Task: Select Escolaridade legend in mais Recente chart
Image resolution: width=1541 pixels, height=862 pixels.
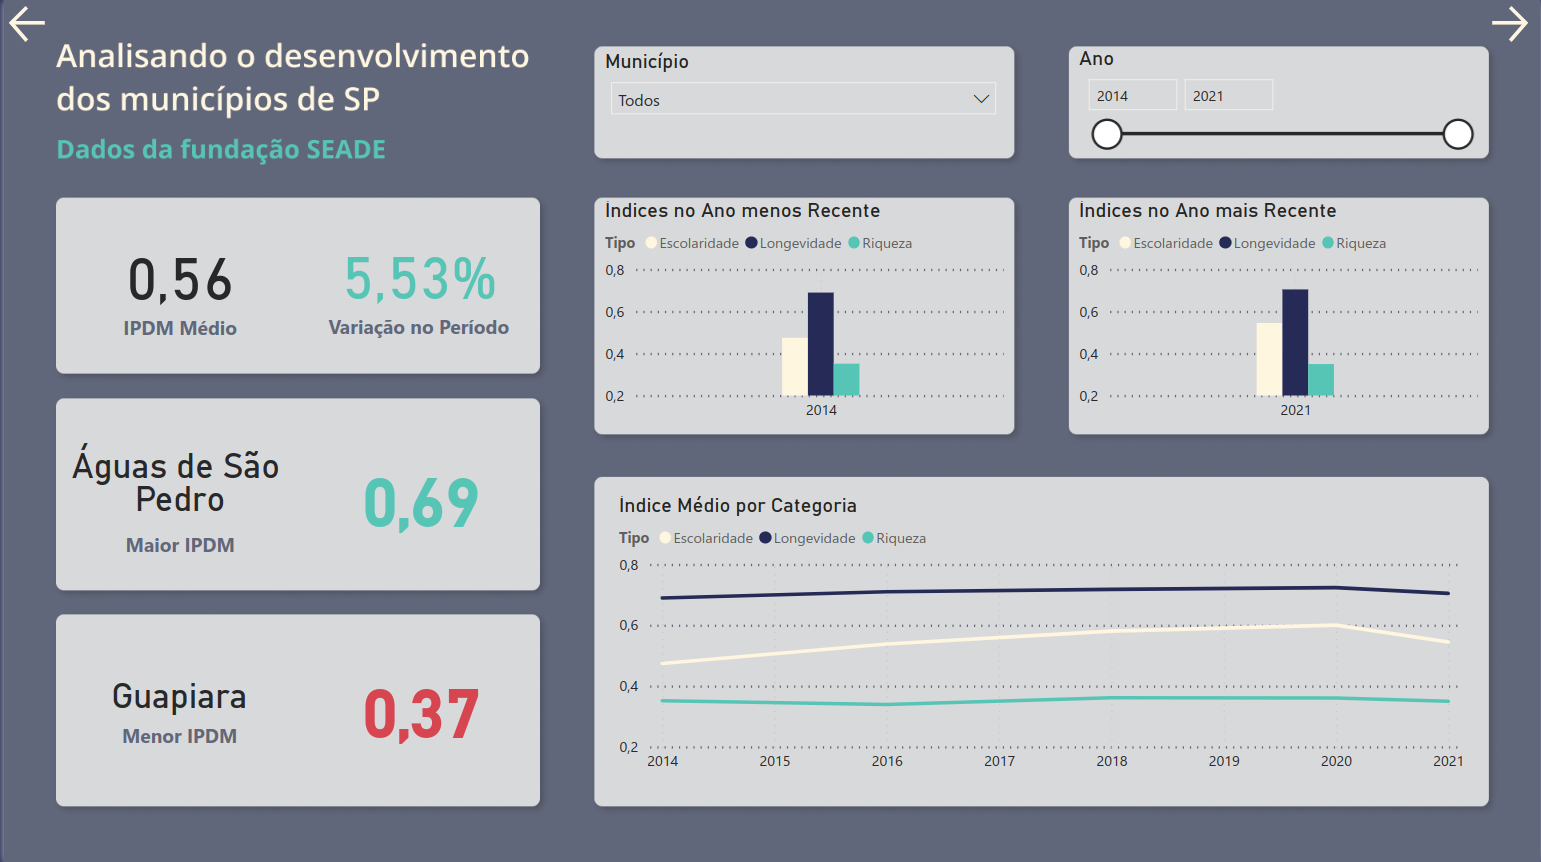Action: coord(1166,243)
